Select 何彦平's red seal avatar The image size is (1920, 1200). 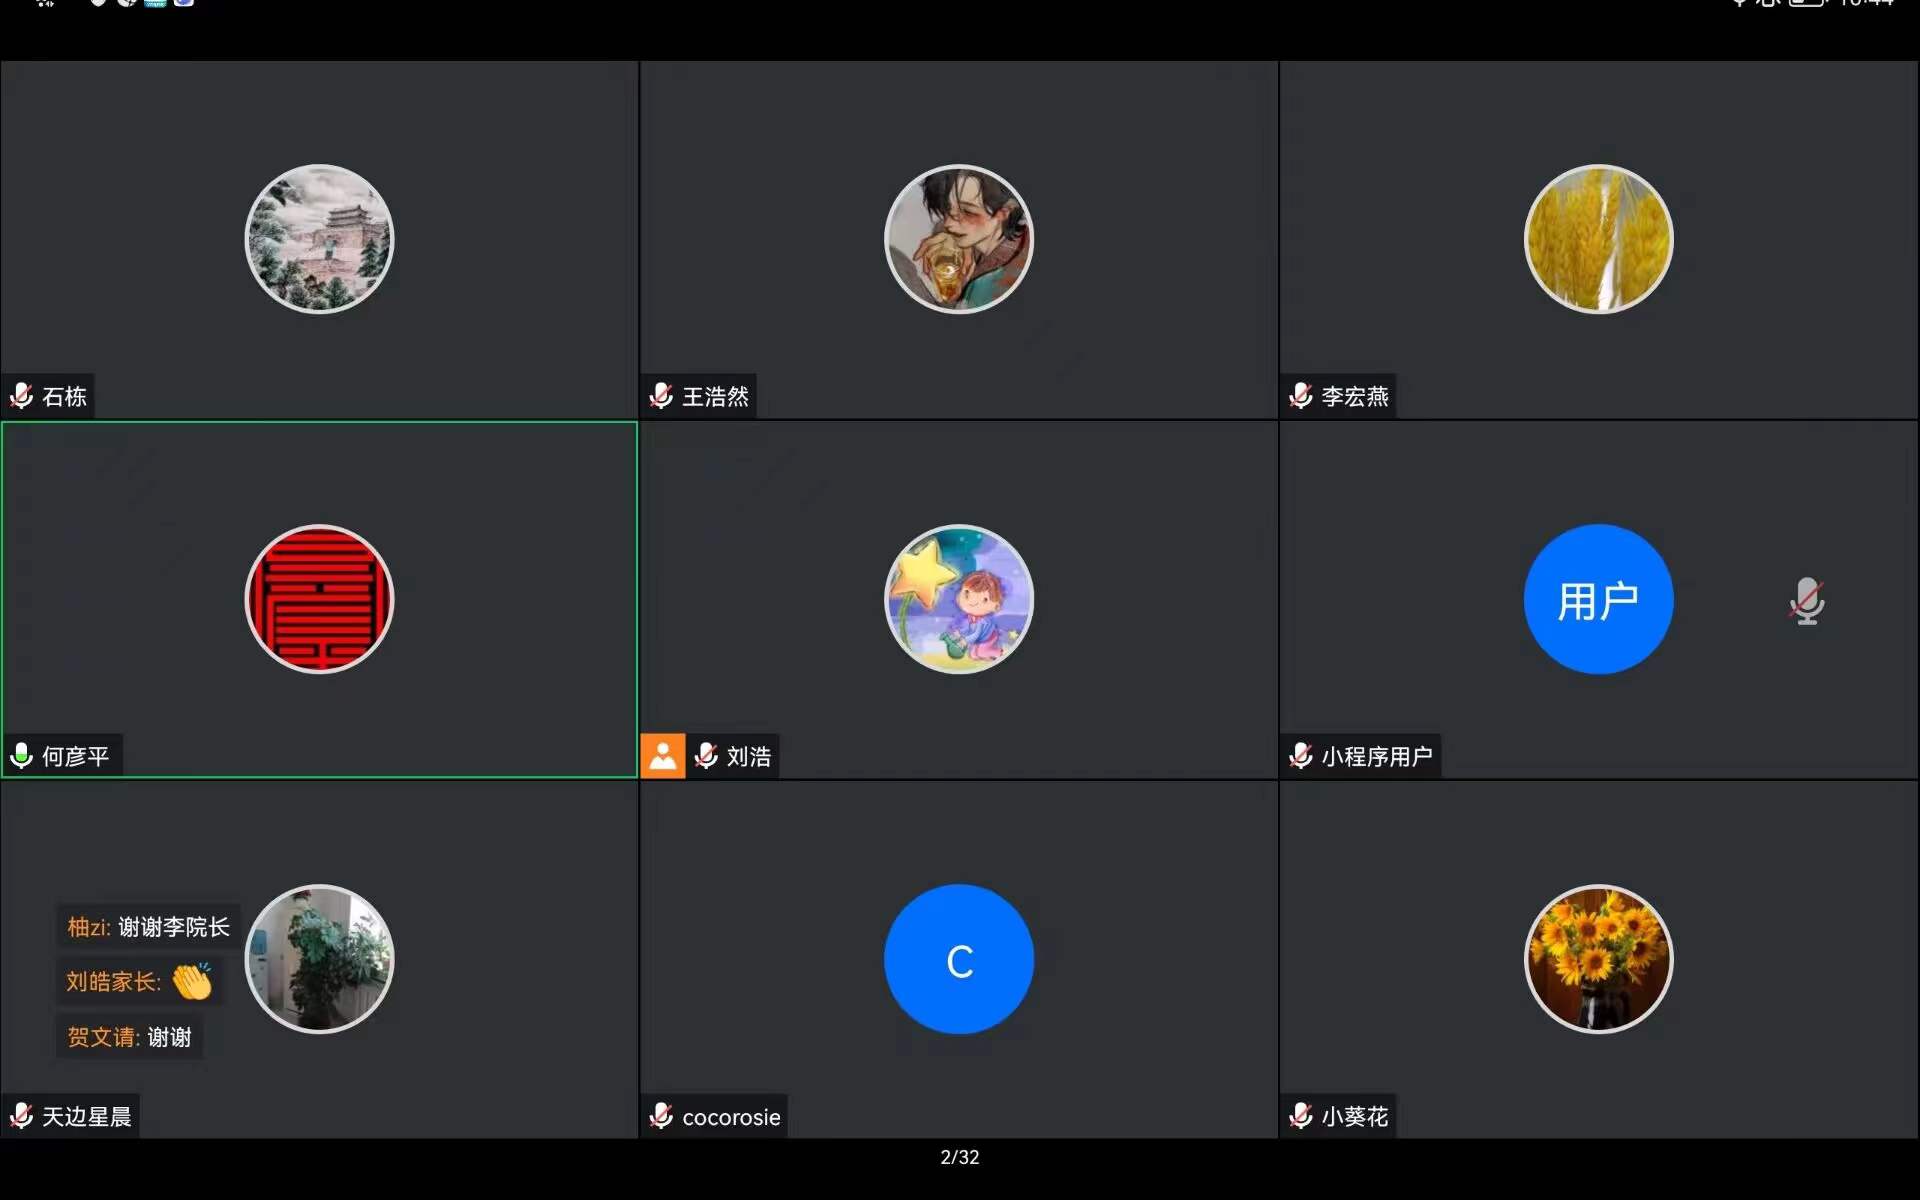tap(319, 599)
